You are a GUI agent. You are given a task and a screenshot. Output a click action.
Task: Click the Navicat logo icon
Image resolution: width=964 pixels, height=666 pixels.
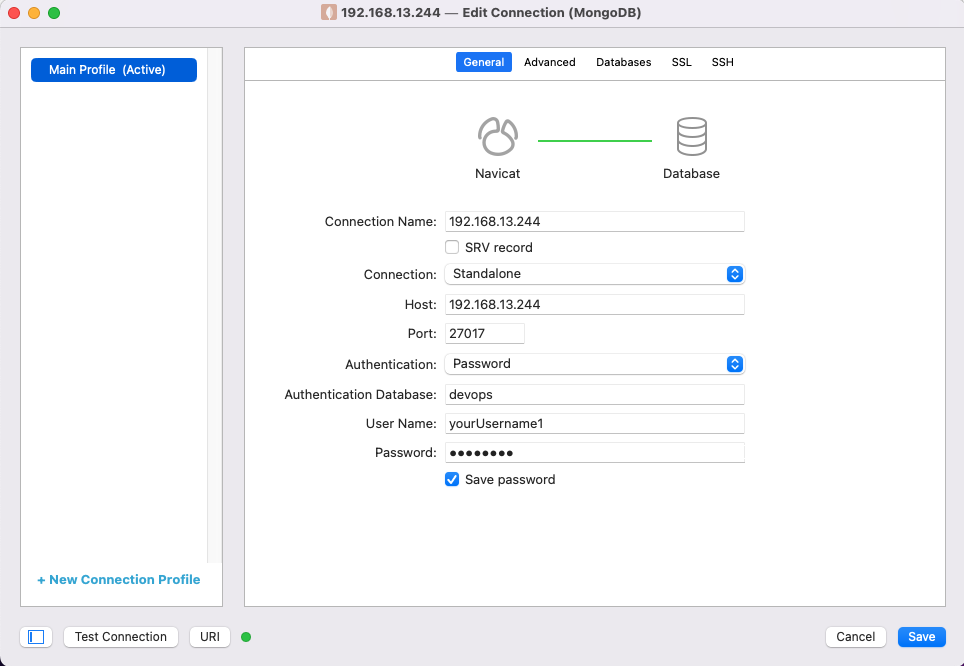(x=498, y=137)
